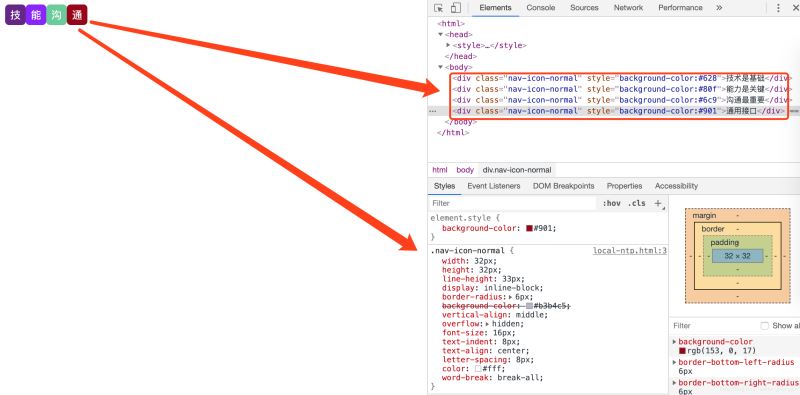Click the green '沟' icon tile

tap(57, 15)
